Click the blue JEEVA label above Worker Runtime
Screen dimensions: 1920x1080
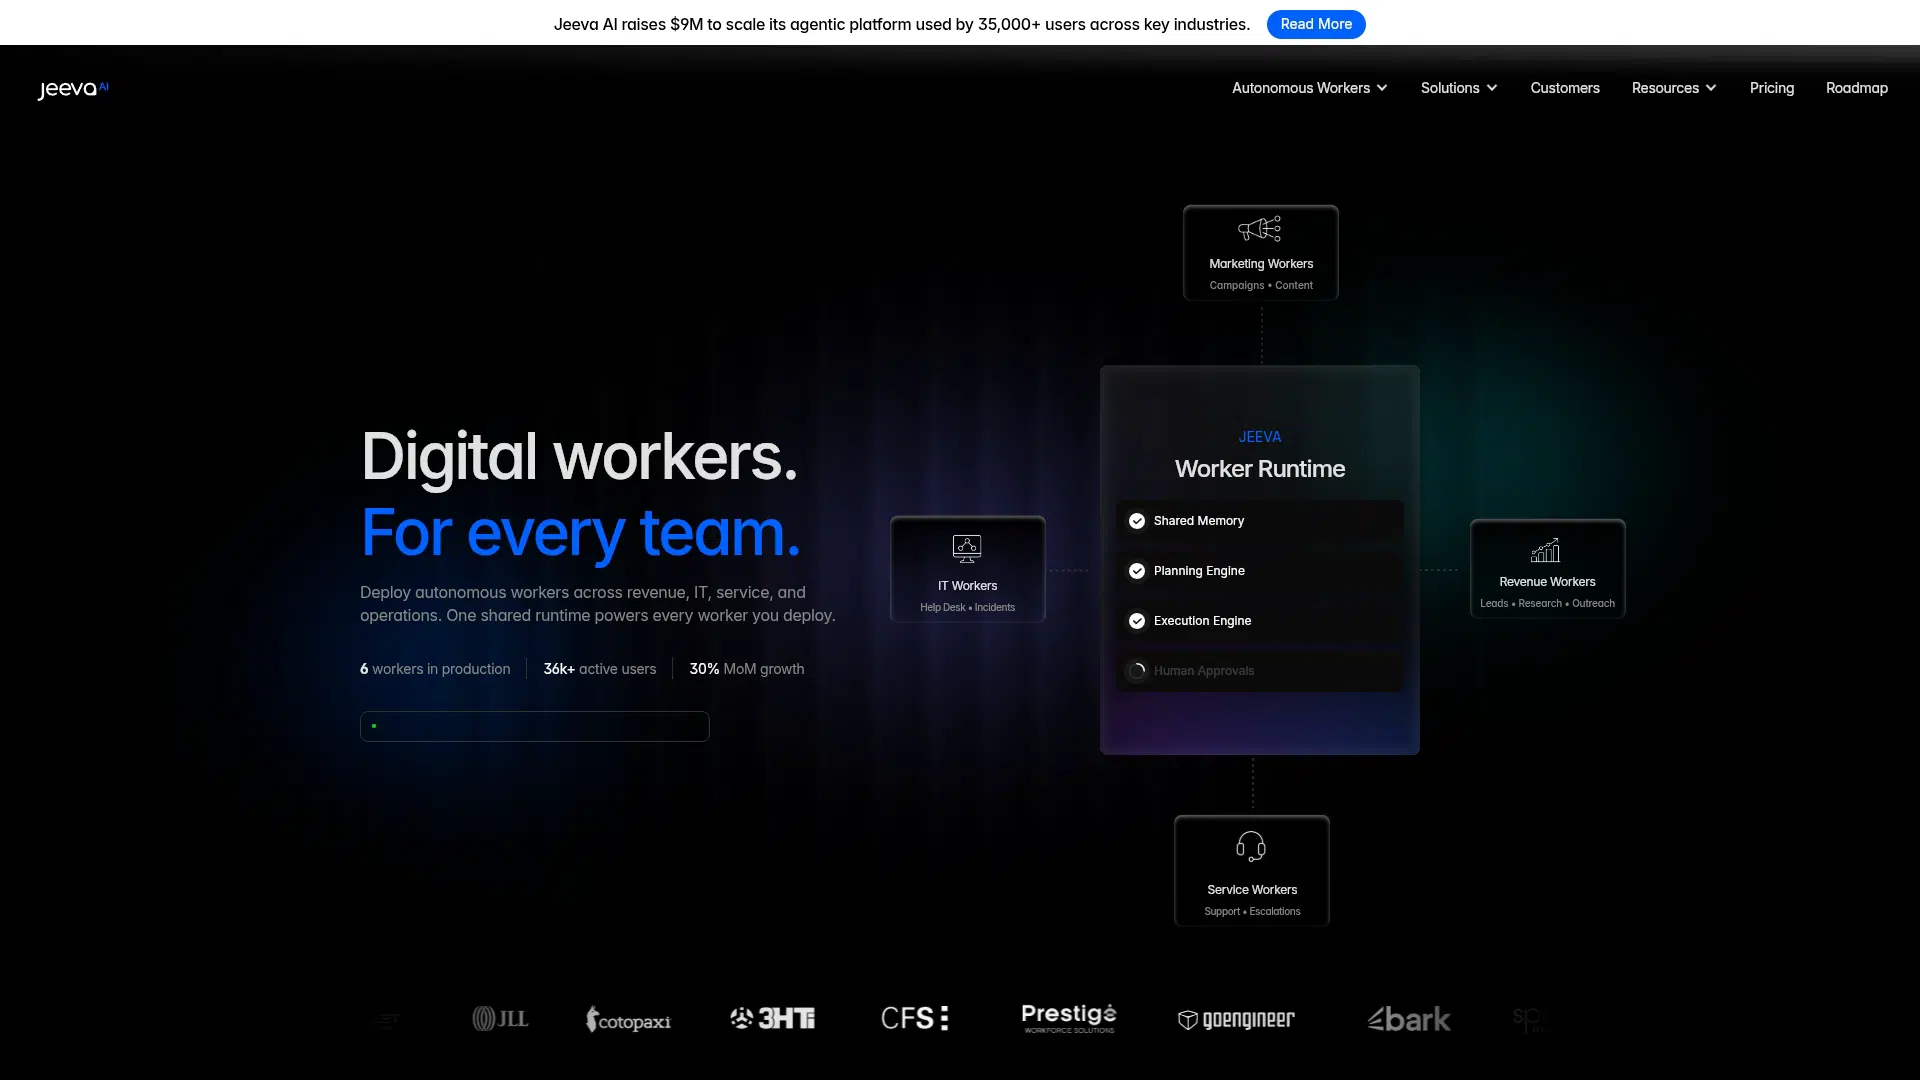[1260, 437]
